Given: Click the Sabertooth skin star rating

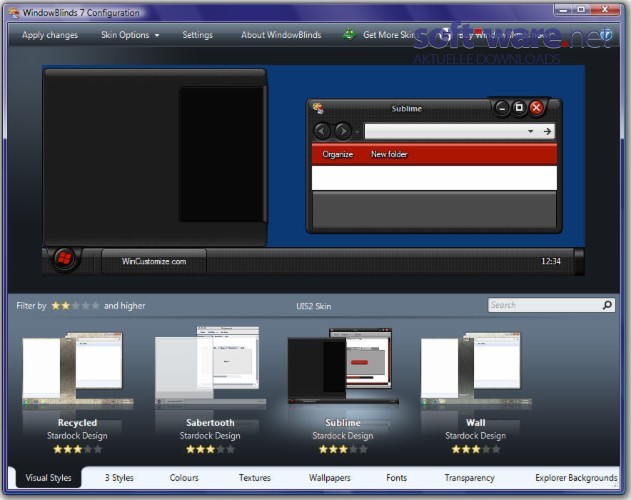Looking at the screenshot, I should [x=210, y=449].
